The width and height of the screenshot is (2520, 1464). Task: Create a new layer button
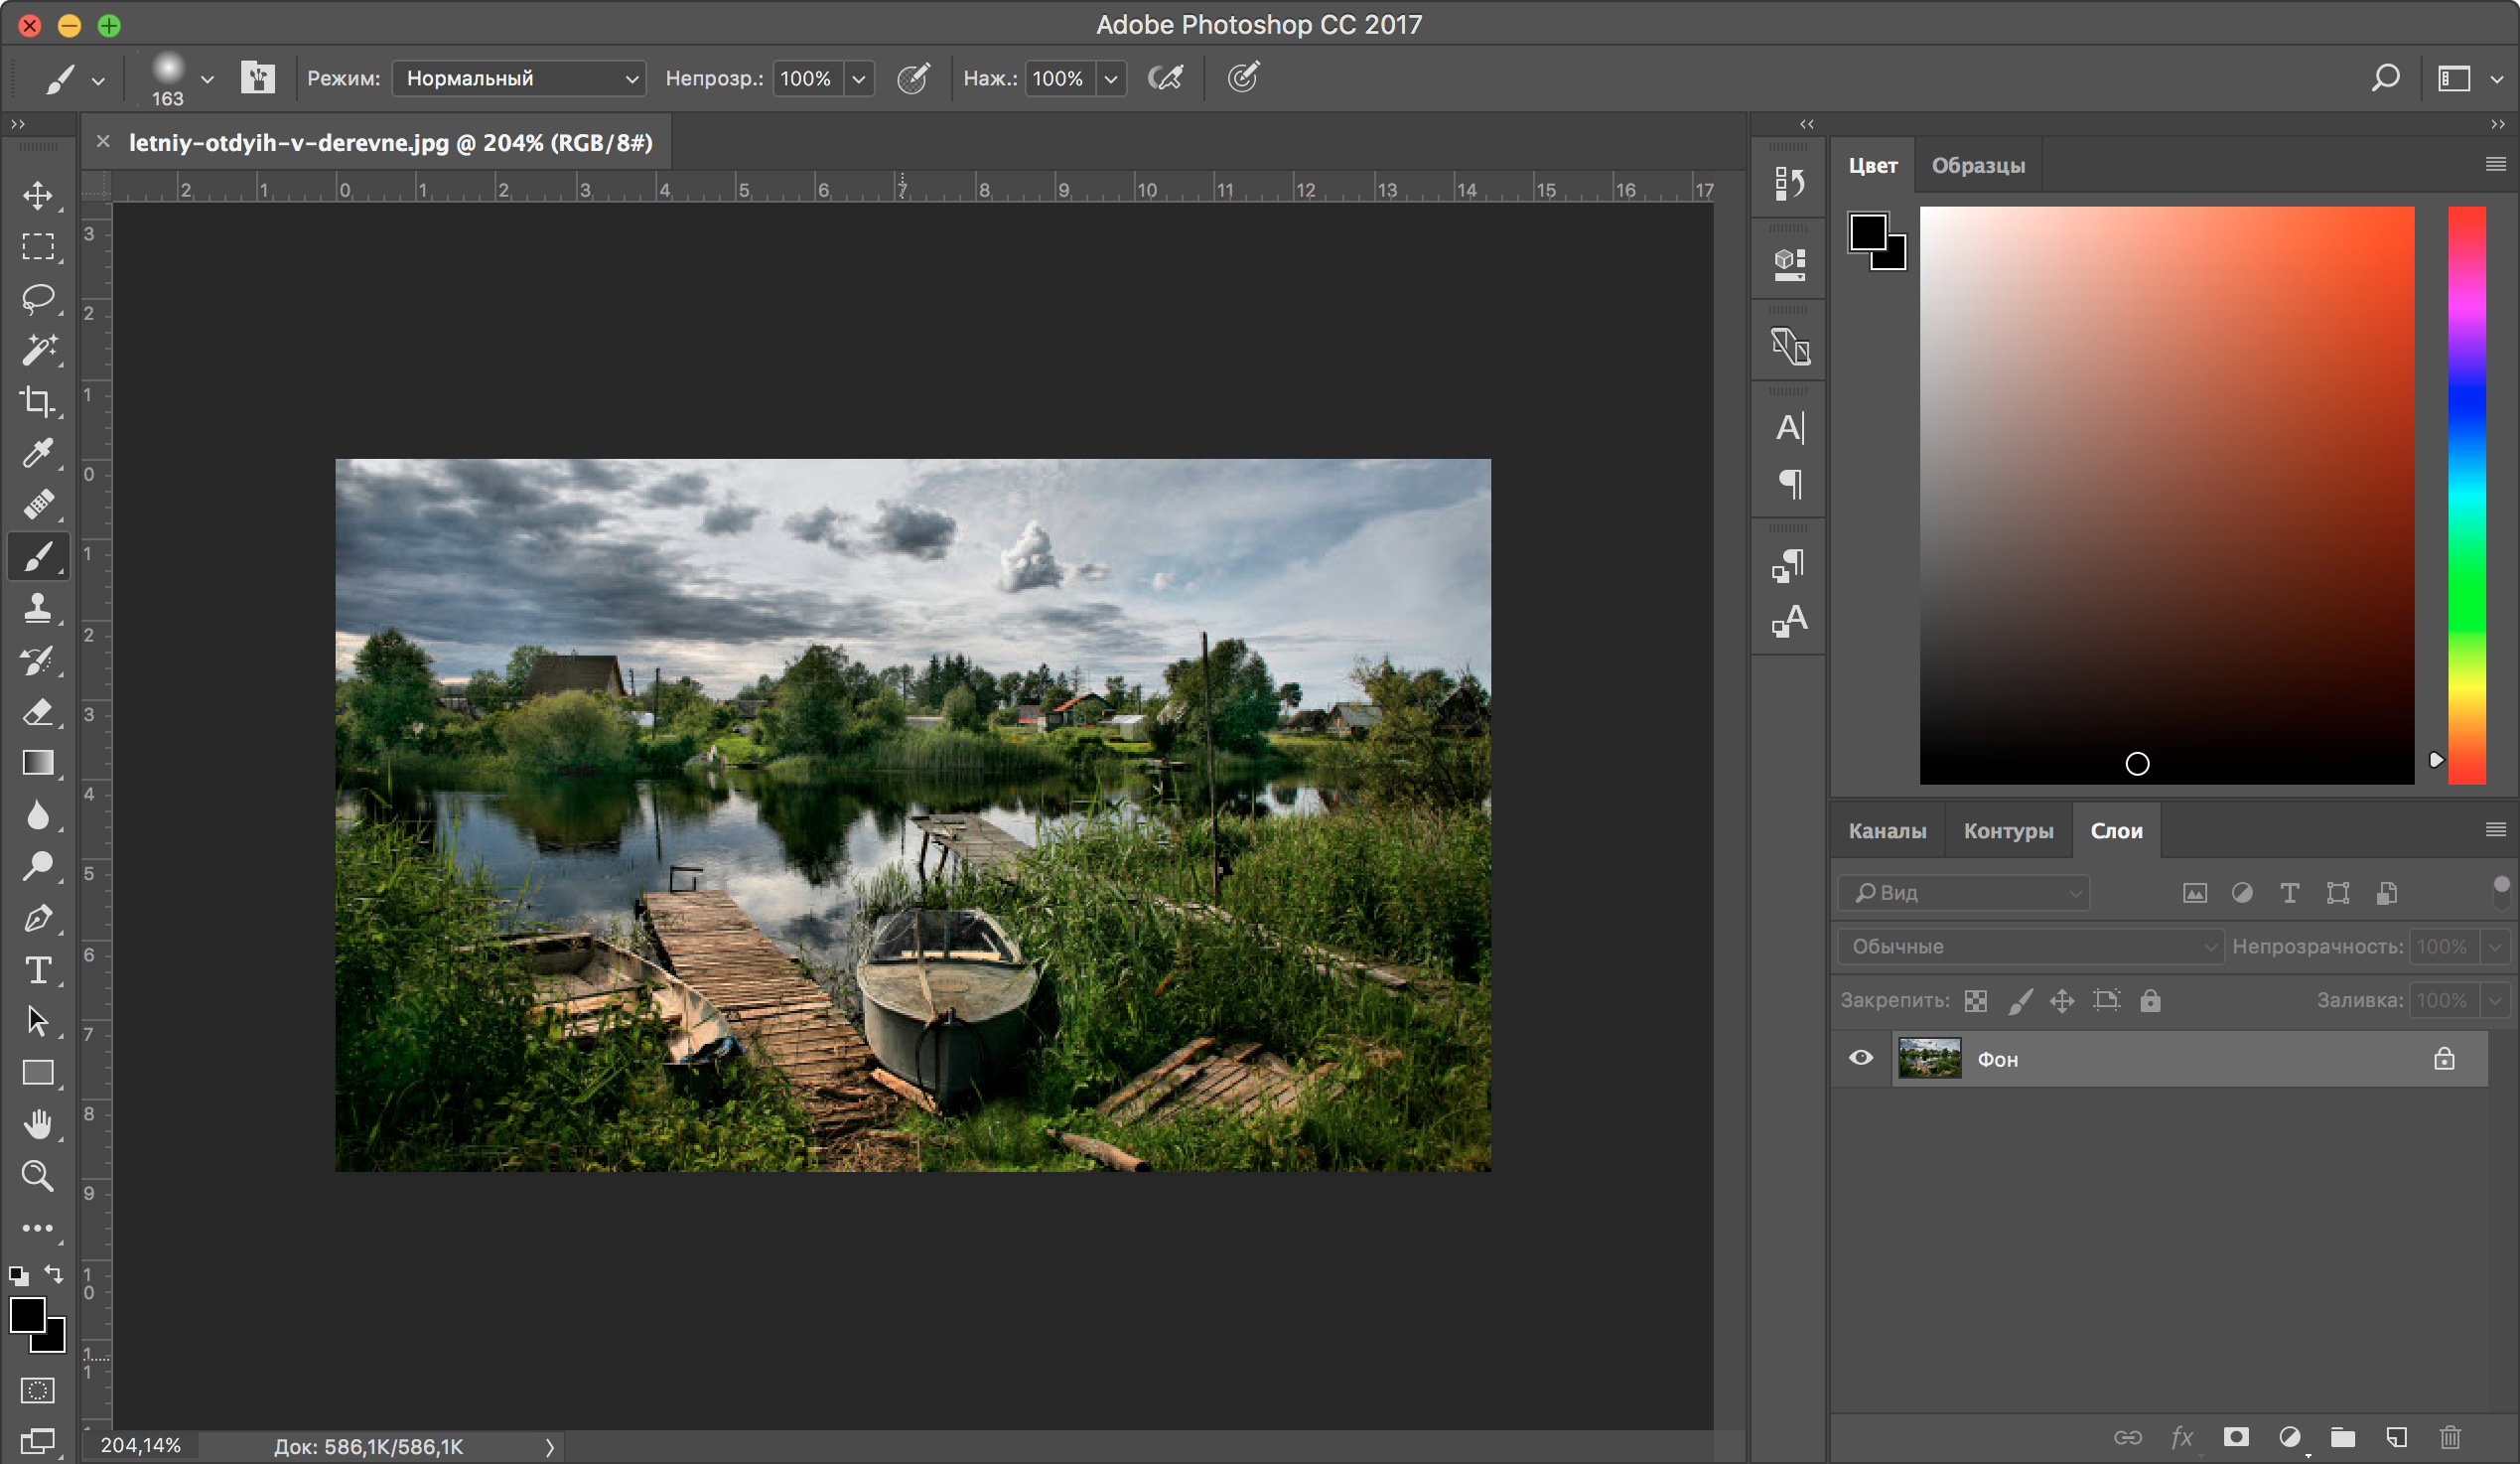click(2396, 1437)
